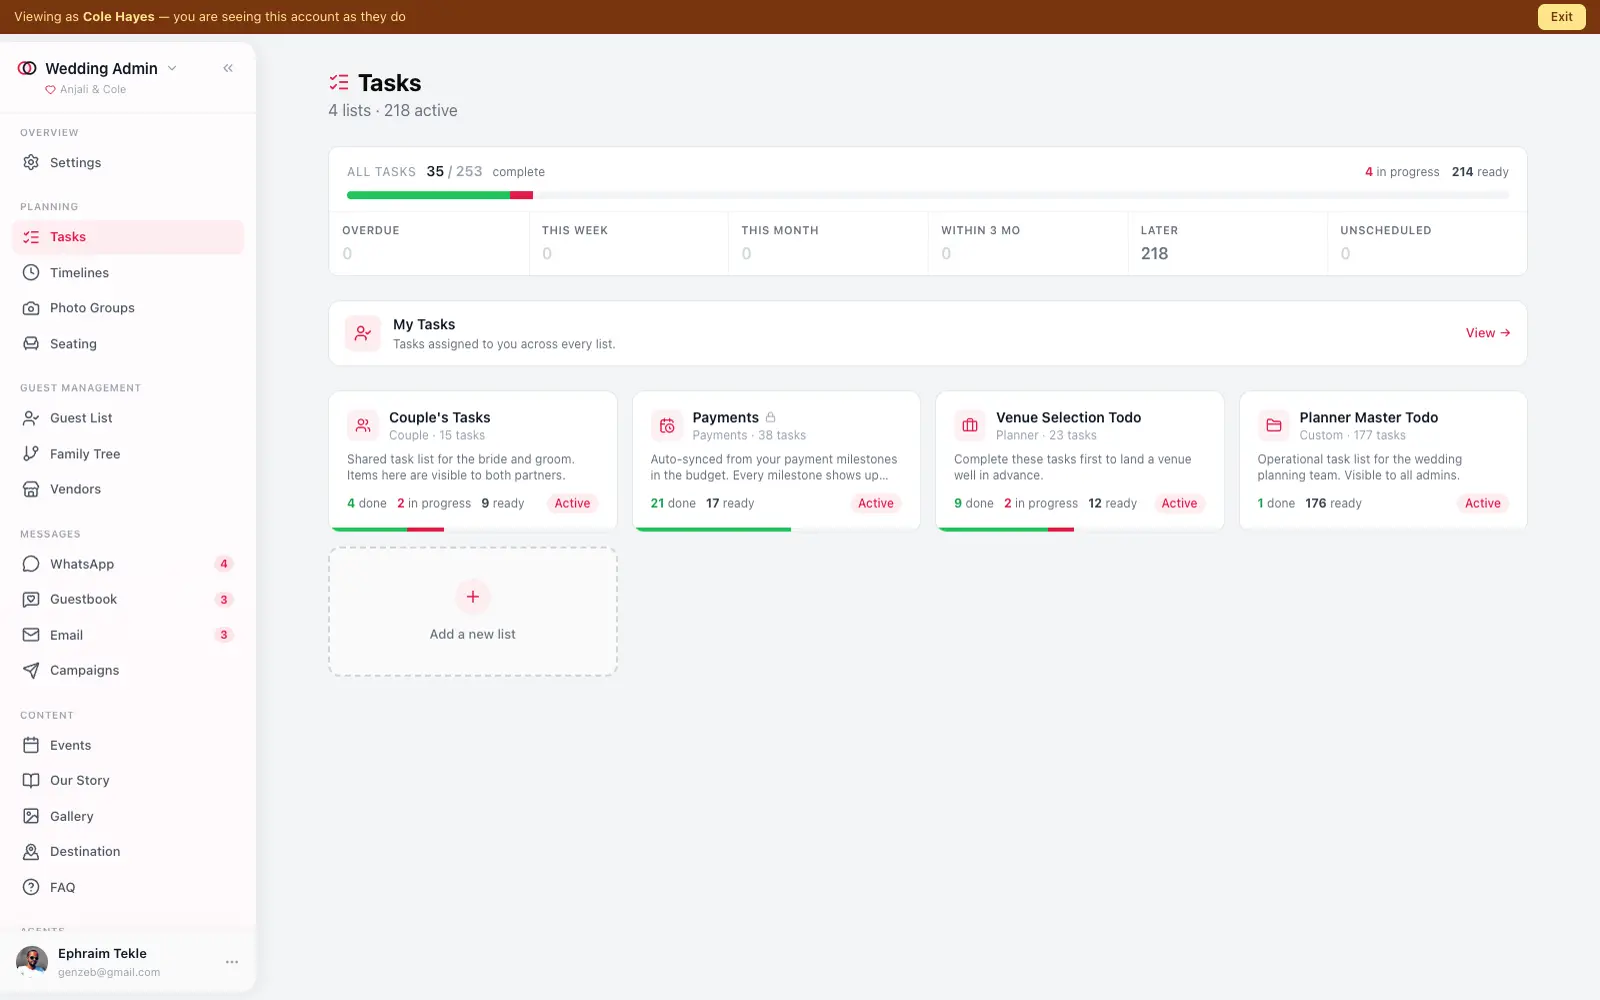Click the Unscheduled filter tile
Image resolution: width=1600 pixels, height=1000 pixels.
(1427, 243)
